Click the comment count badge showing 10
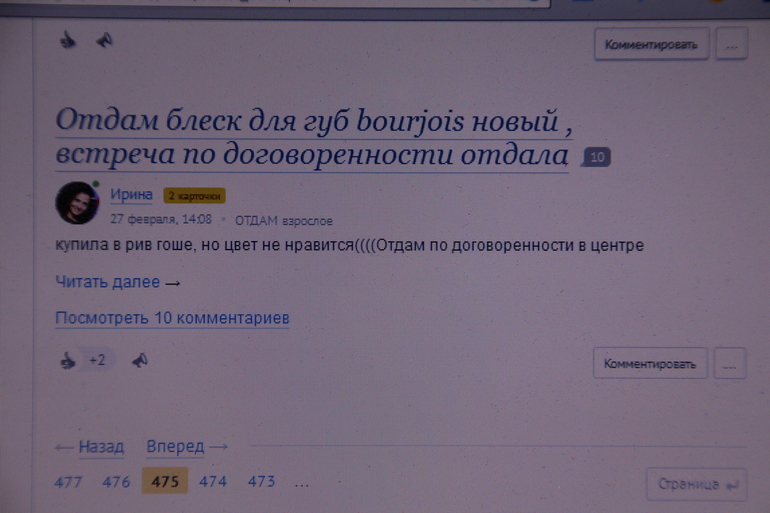Viewport: 770px width, 513px height. [x=596, y=157]
